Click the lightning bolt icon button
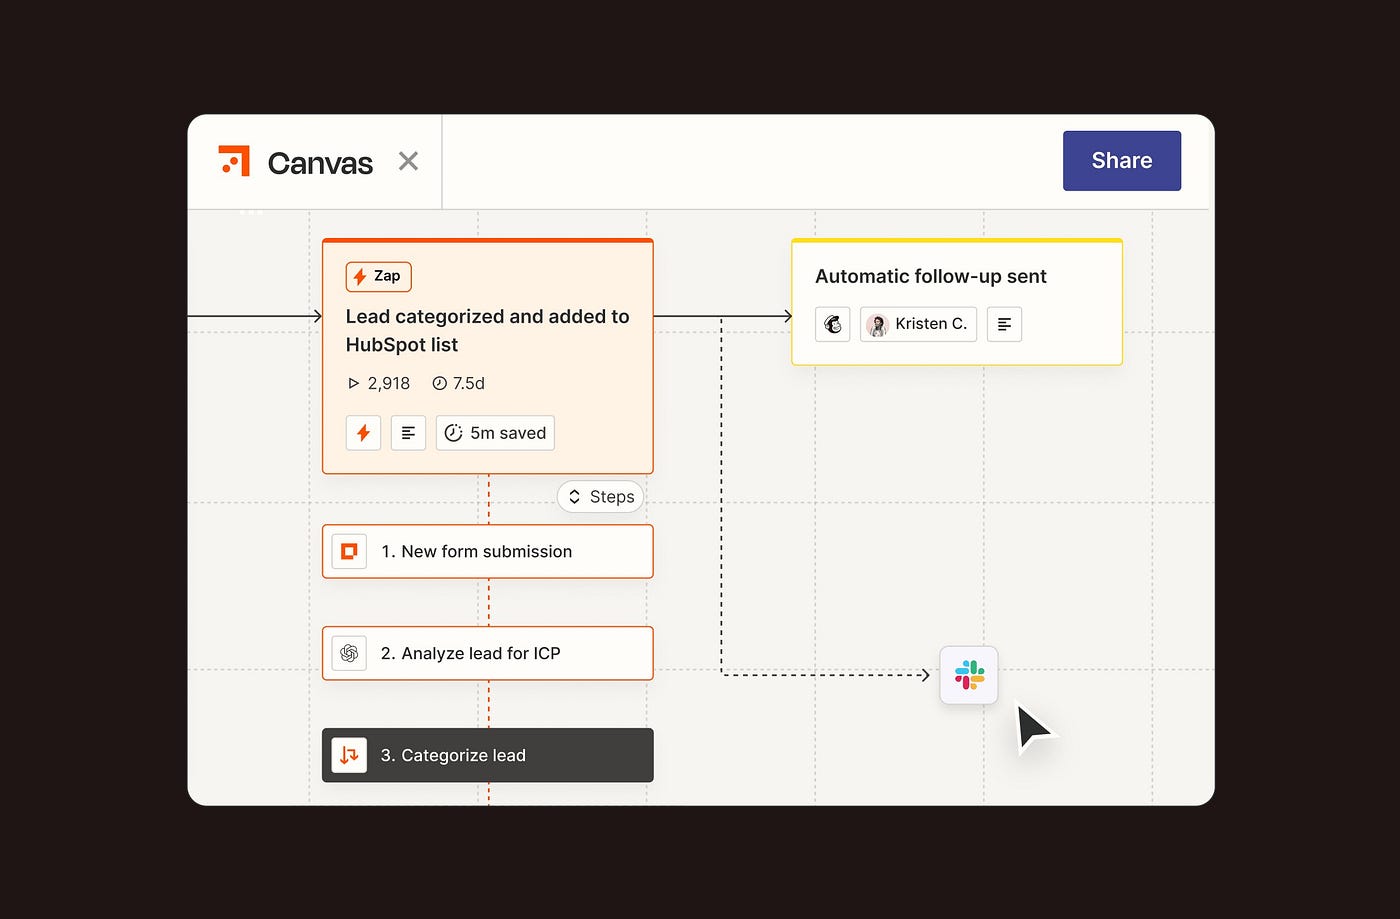The width and height of the screenshot is (1400, 919). [363, 433]
